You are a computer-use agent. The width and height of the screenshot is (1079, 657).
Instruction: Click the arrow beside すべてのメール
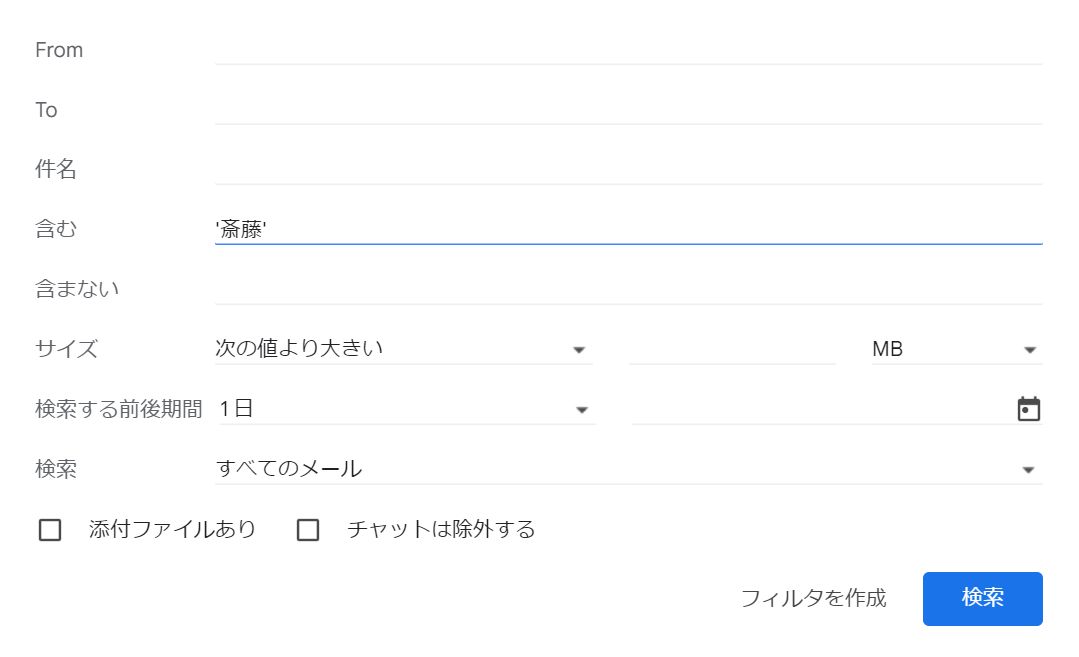(1028, 470)
